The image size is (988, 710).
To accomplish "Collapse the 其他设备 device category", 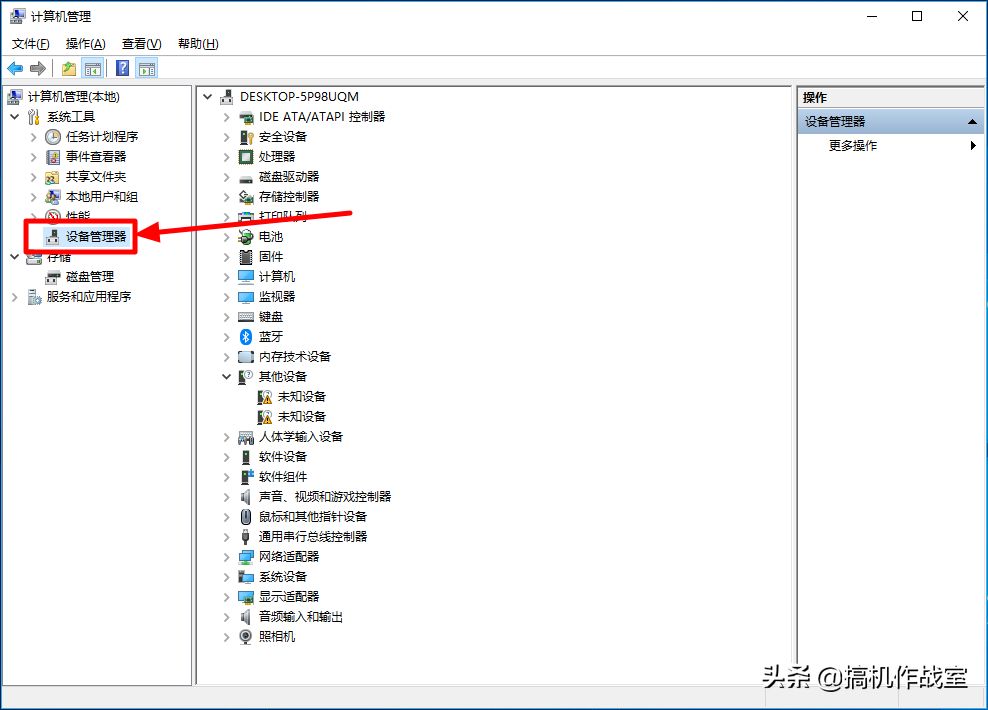I will (x=226, y=377).
